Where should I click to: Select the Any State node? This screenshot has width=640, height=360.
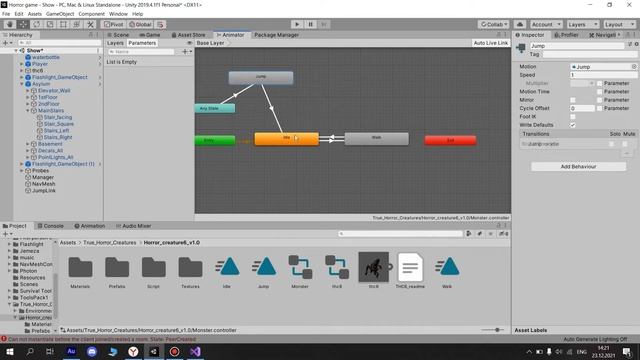pos(215,108)
